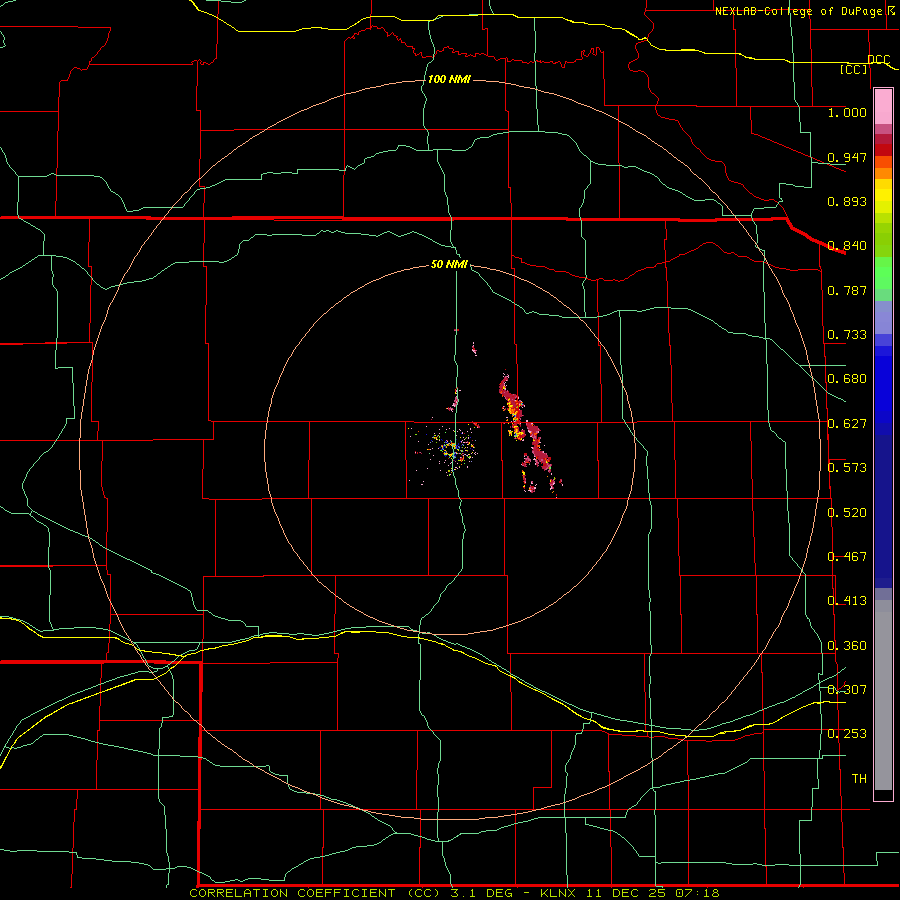
Task: Click the KLNX station identifier in caption
Action: [x=560, y=893]
